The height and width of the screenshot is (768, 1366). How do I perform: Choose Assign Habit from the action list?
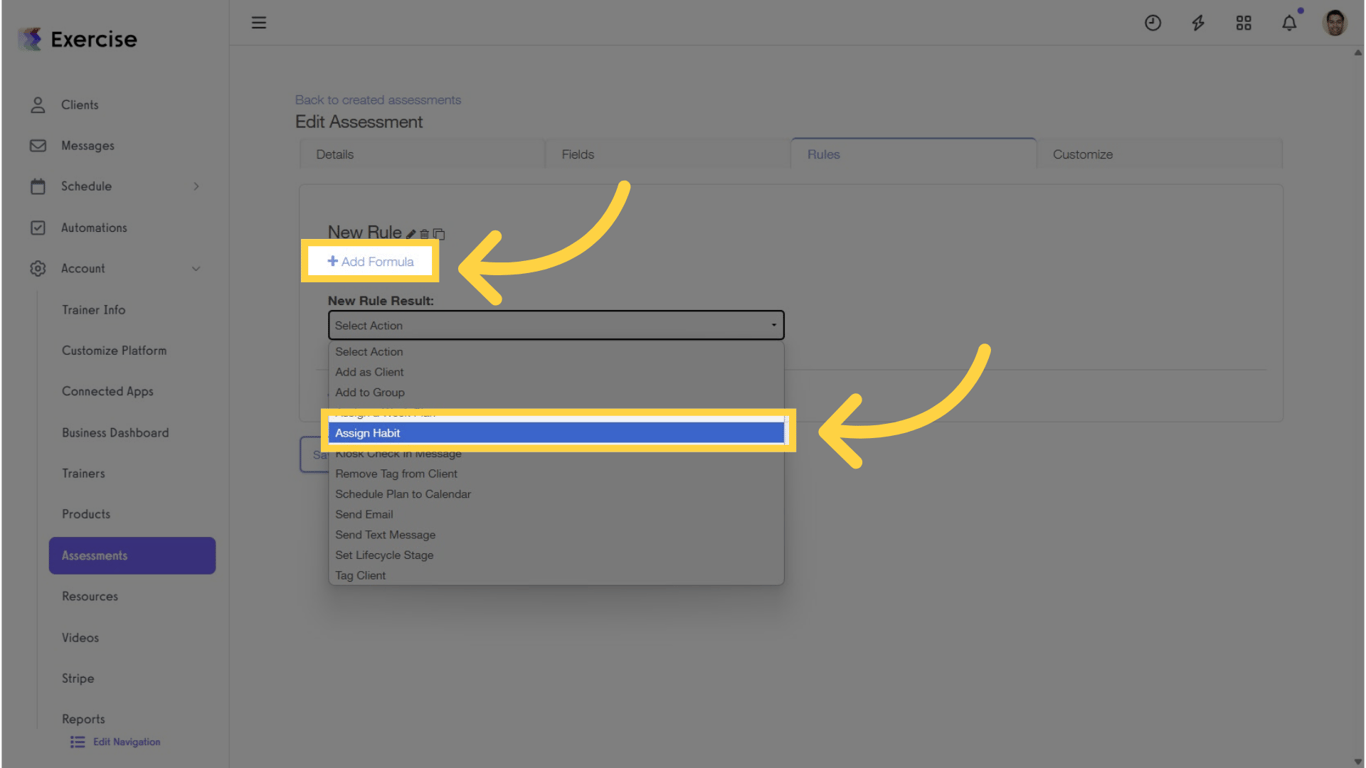click(556, 432)
